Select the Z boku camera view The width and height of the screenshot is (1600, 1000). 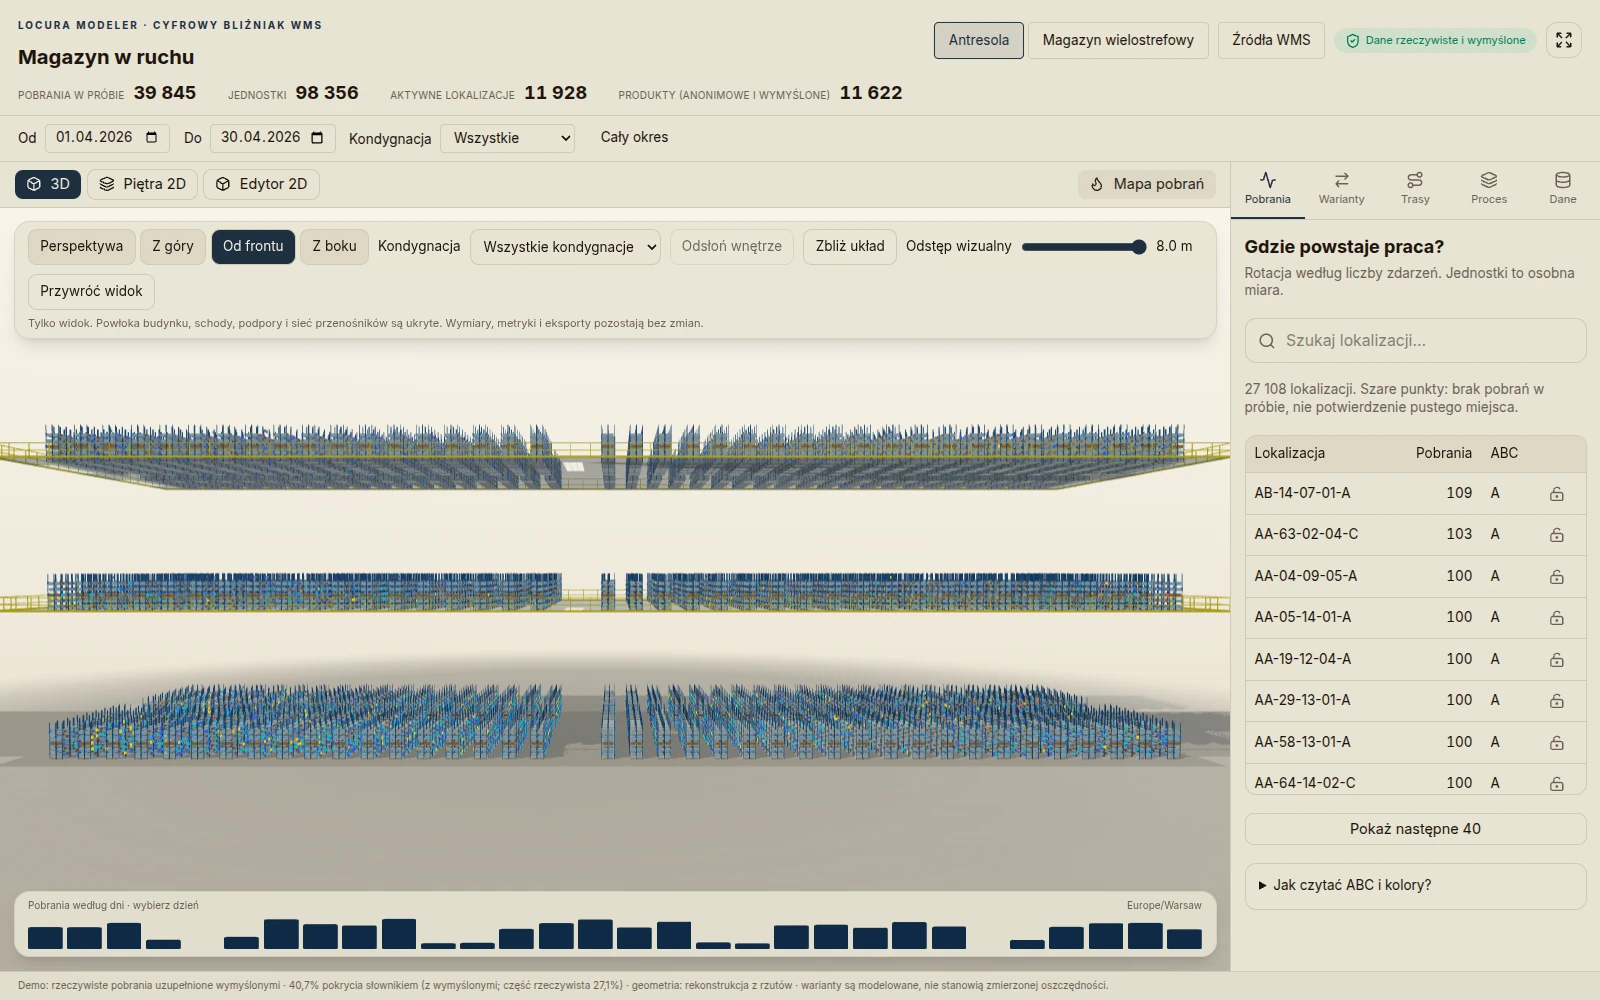coord(334,246)
